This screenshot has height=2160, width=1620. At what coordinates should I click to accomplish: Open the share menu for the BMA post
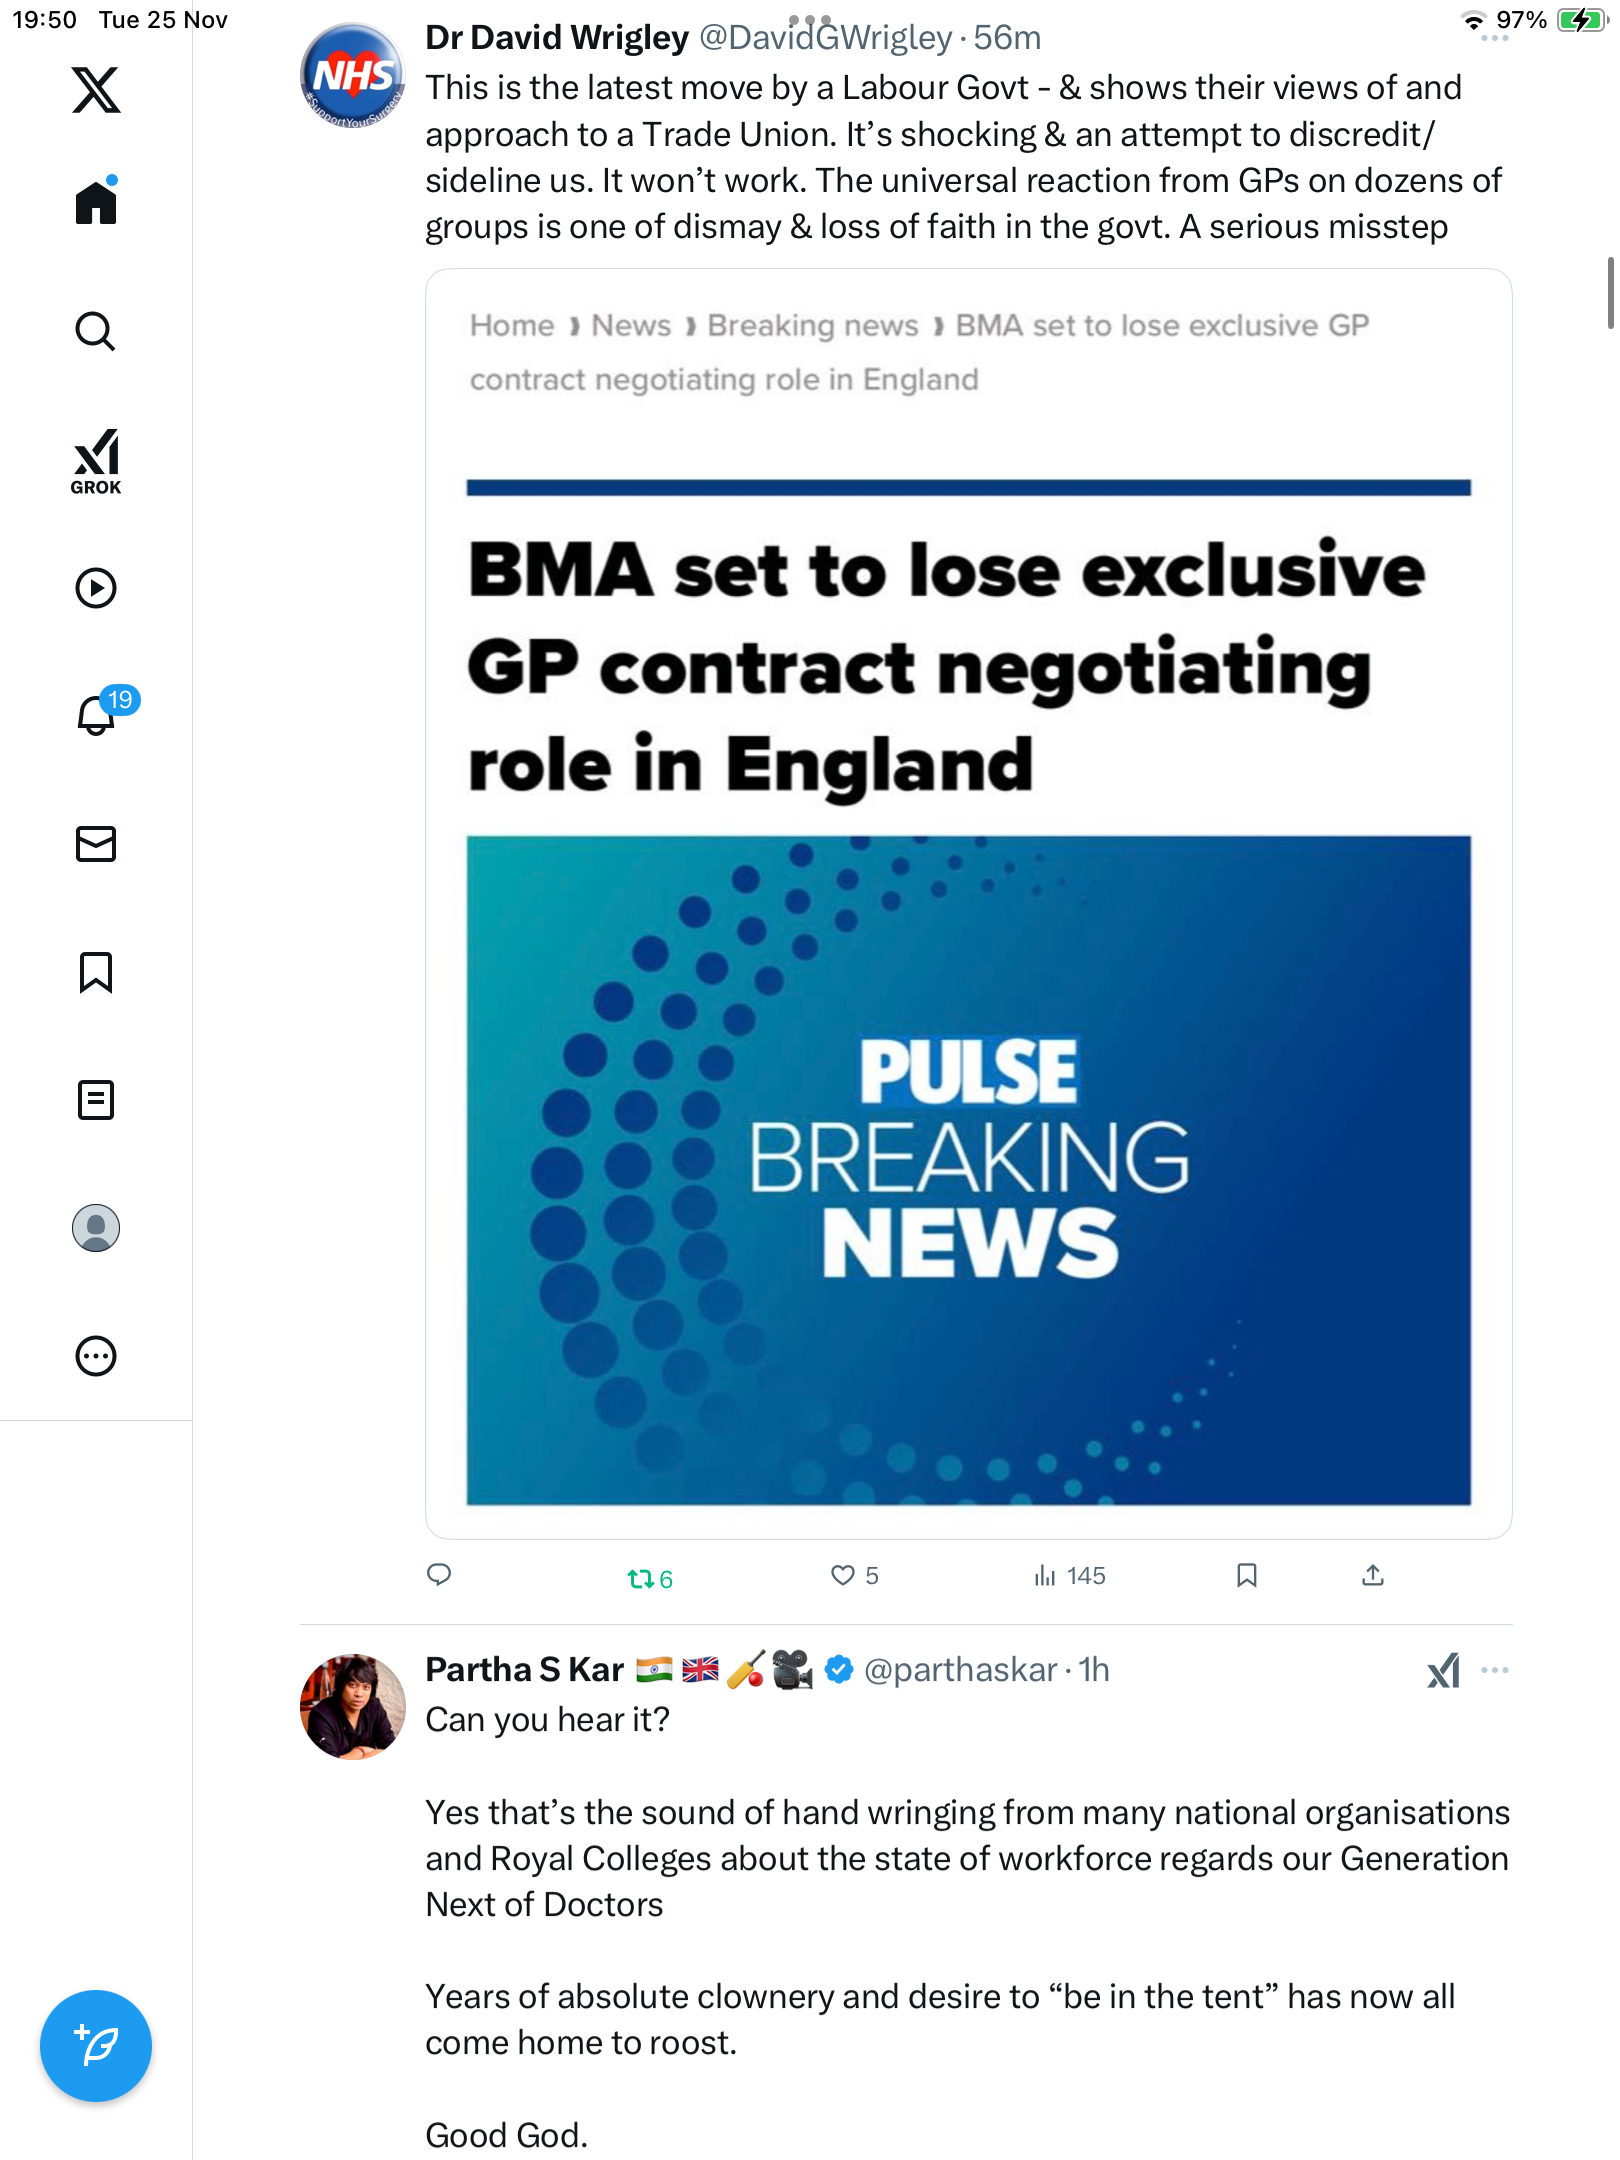[1373, 1576]
